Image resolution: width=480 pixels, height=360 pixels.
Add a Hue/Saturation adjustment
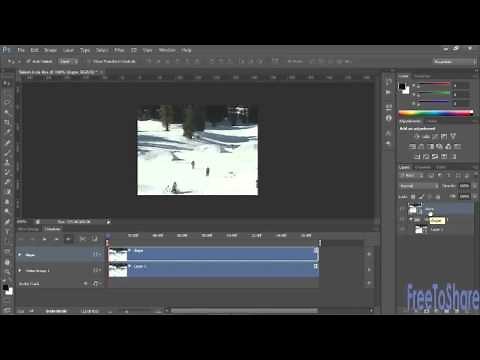coord(412,146)
